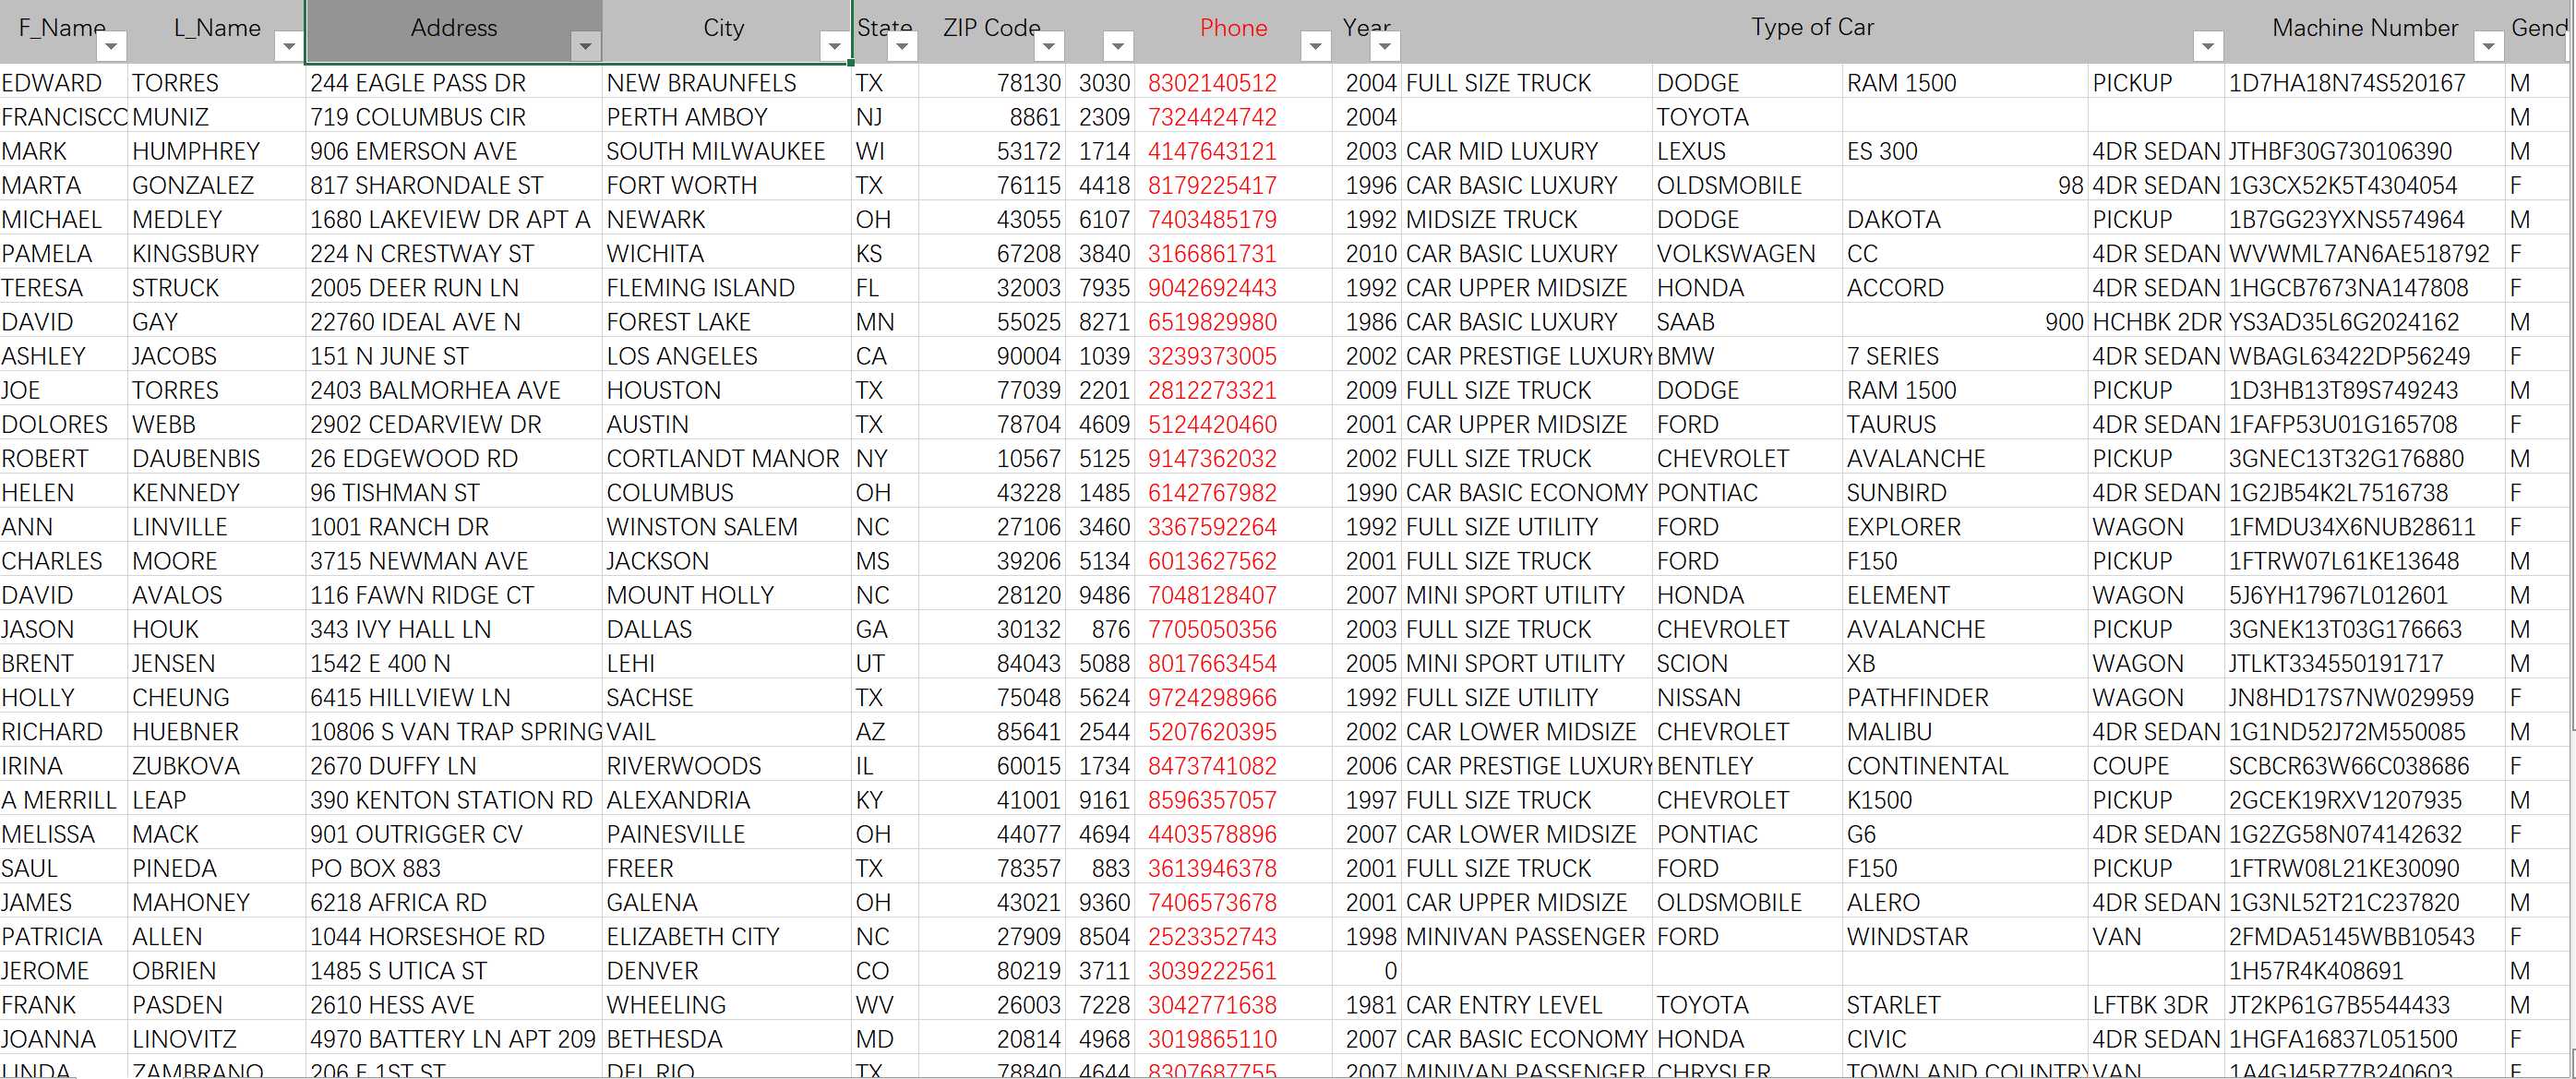Open the State filter dropdown

point(902,46)
